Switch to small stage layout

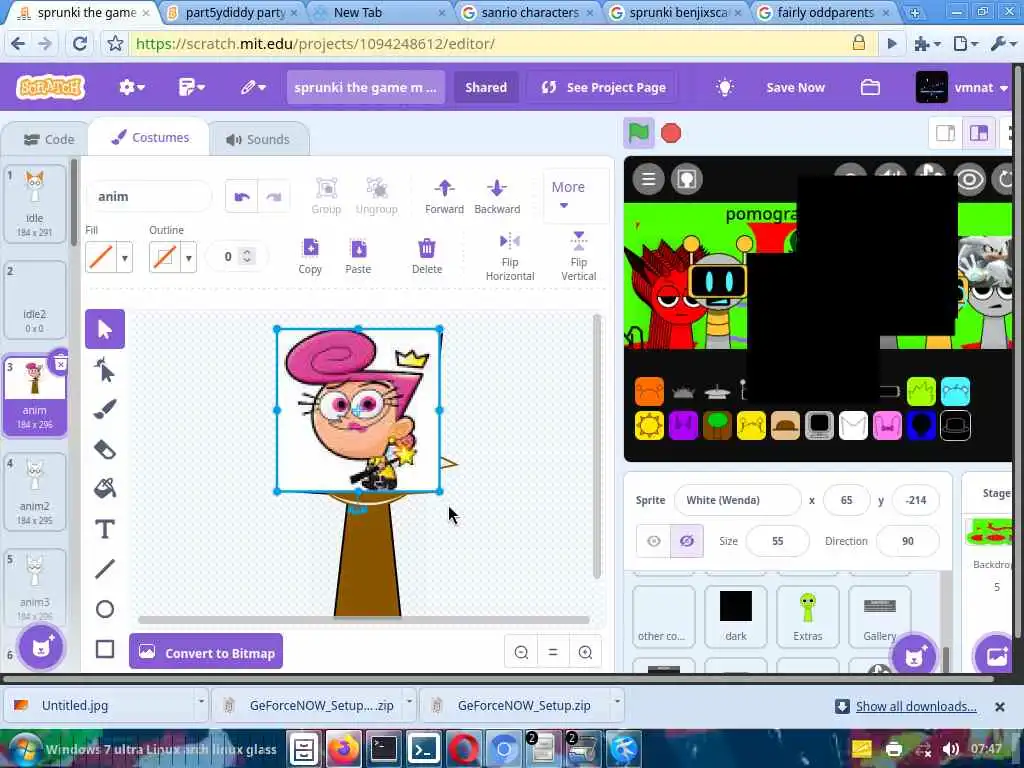click(945, 133)
